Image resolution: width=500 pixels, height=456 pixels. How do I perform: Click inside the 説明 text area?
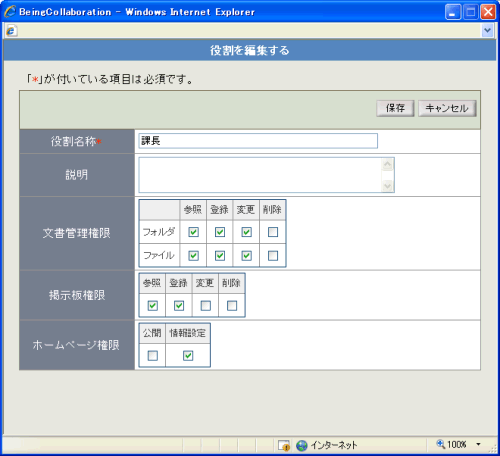tap(260, 175)
